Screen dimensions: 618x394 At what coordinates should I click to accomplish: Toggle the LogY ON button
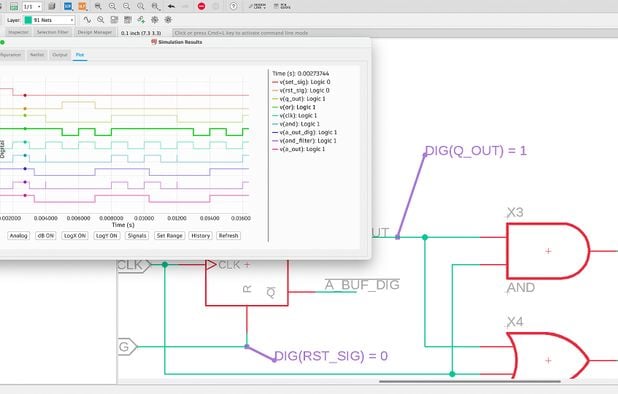[x=106, y=236]
